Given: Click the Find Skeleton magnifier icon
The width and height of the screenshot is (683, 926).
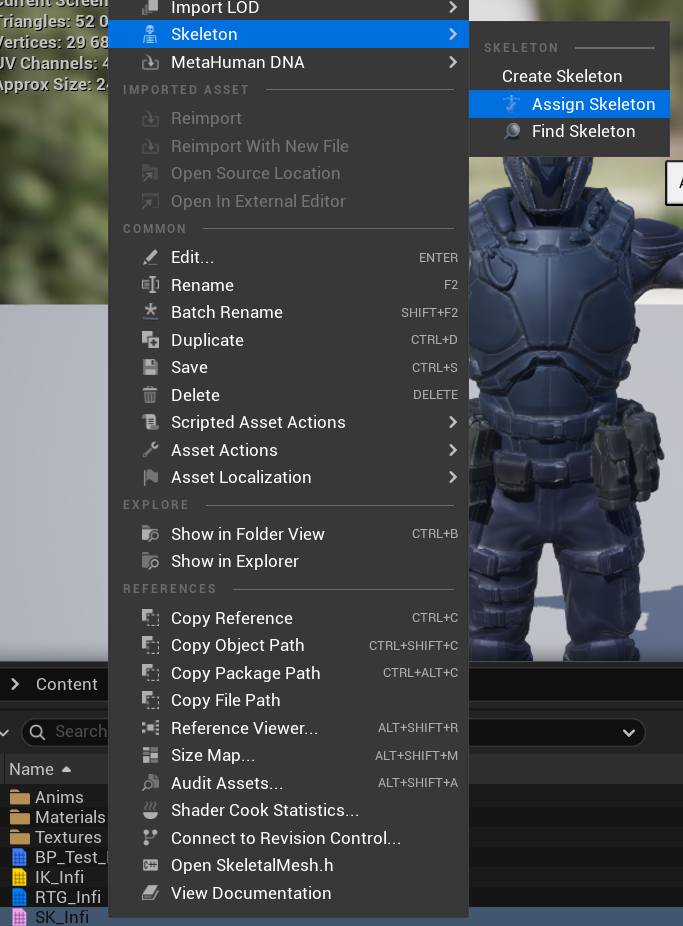Looking at the screenshot, I should pos(512,131).
